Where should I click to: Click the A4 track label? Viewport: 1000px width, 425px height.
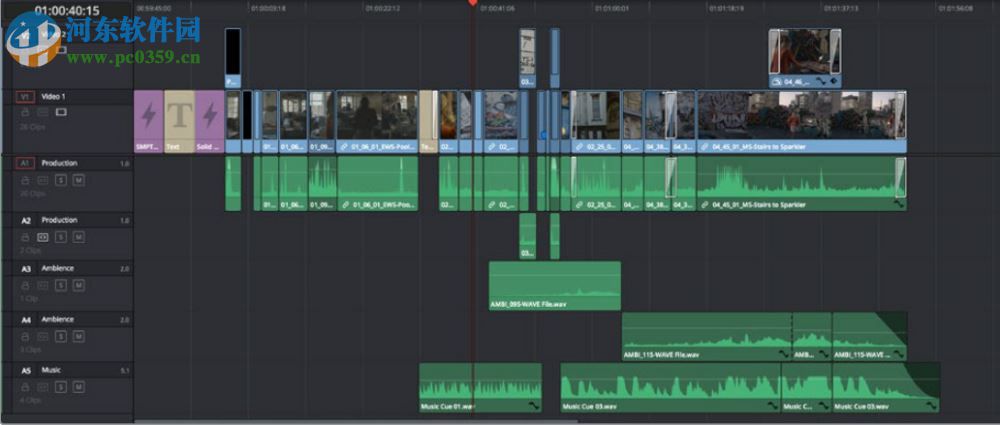(26, 320)
